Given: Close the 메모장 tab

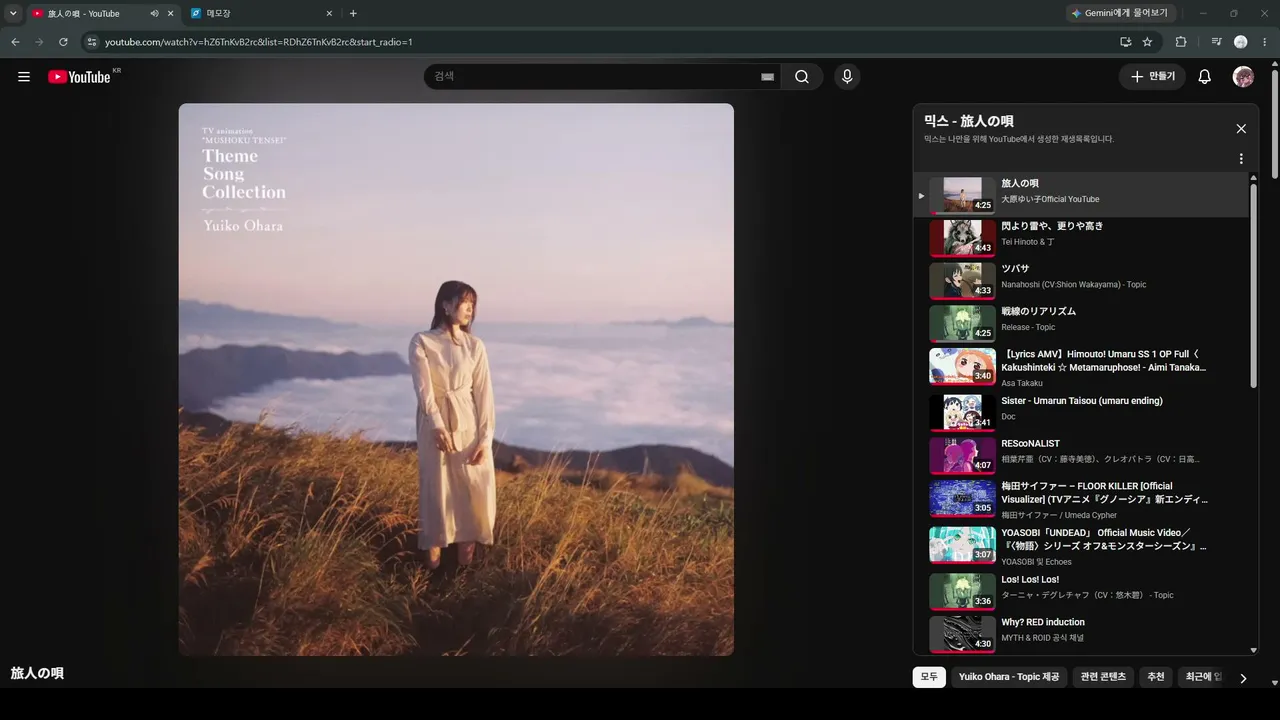Looking at the screenshot, I should point(330,14).
